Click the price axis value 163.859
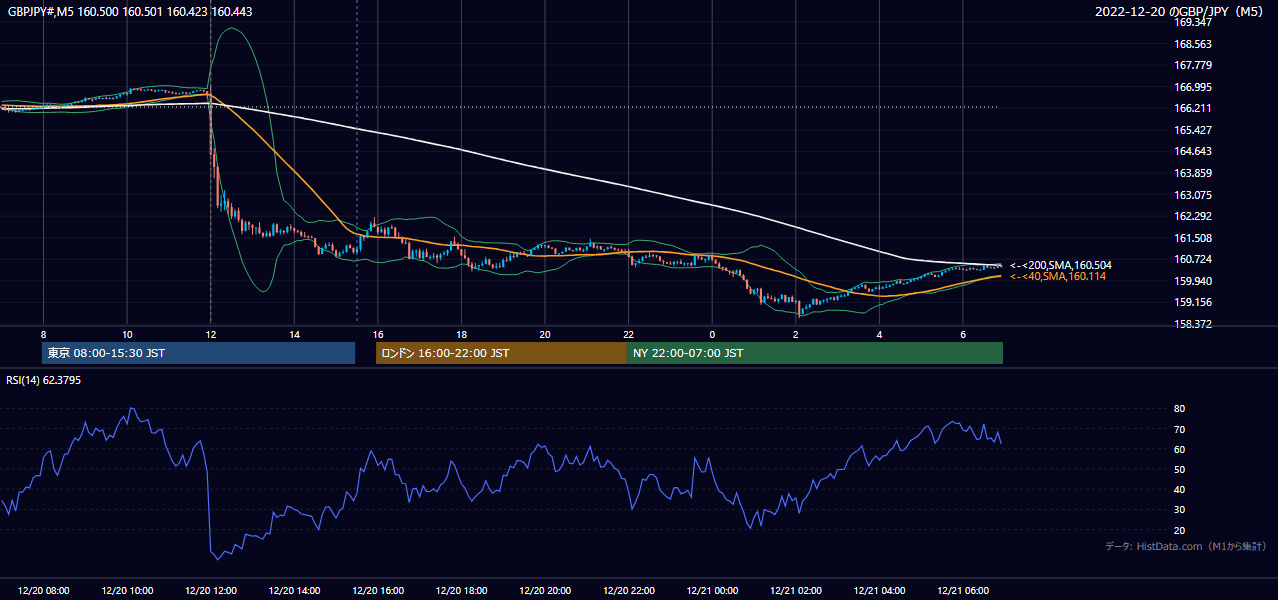Viewport: 1278px width, 600px height. point(1193,173)
